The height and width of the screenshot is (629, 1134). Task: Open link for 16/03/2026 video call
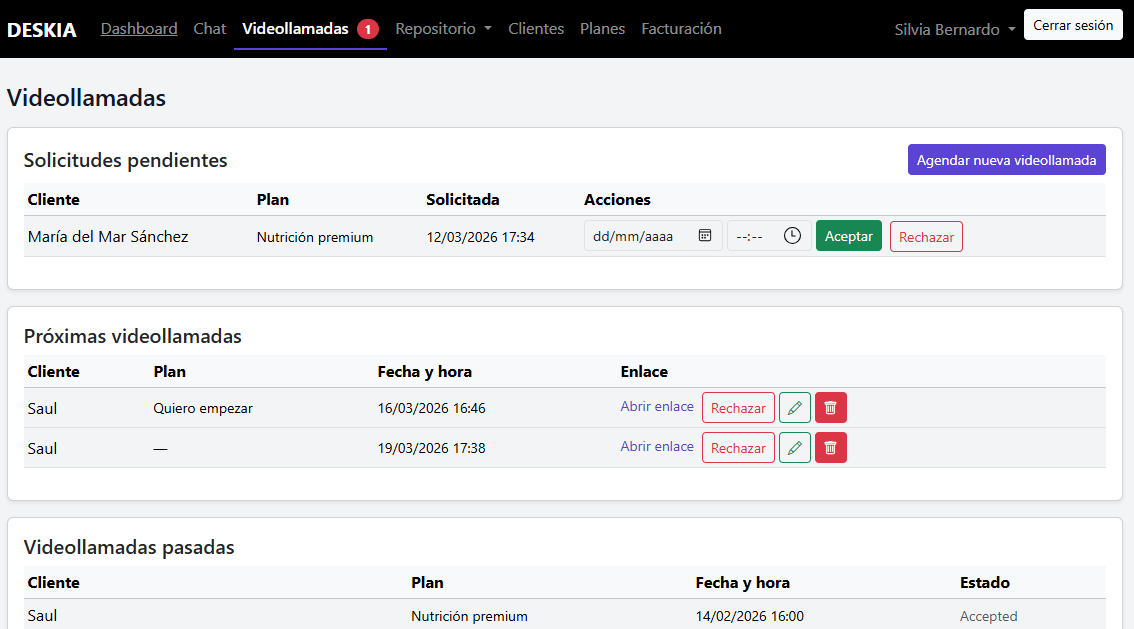[x=657, y=407]
